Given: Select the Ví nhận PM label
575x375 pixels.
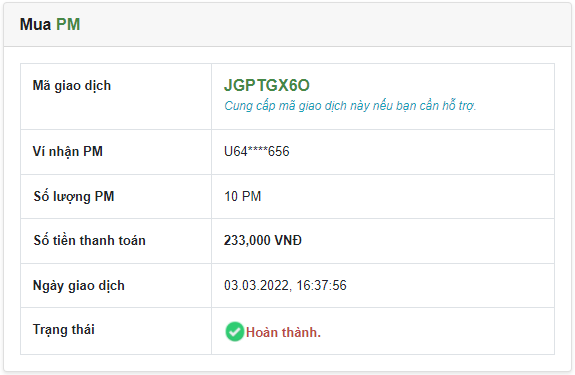Looking at the screenshot, I should [x=67, y=152].
